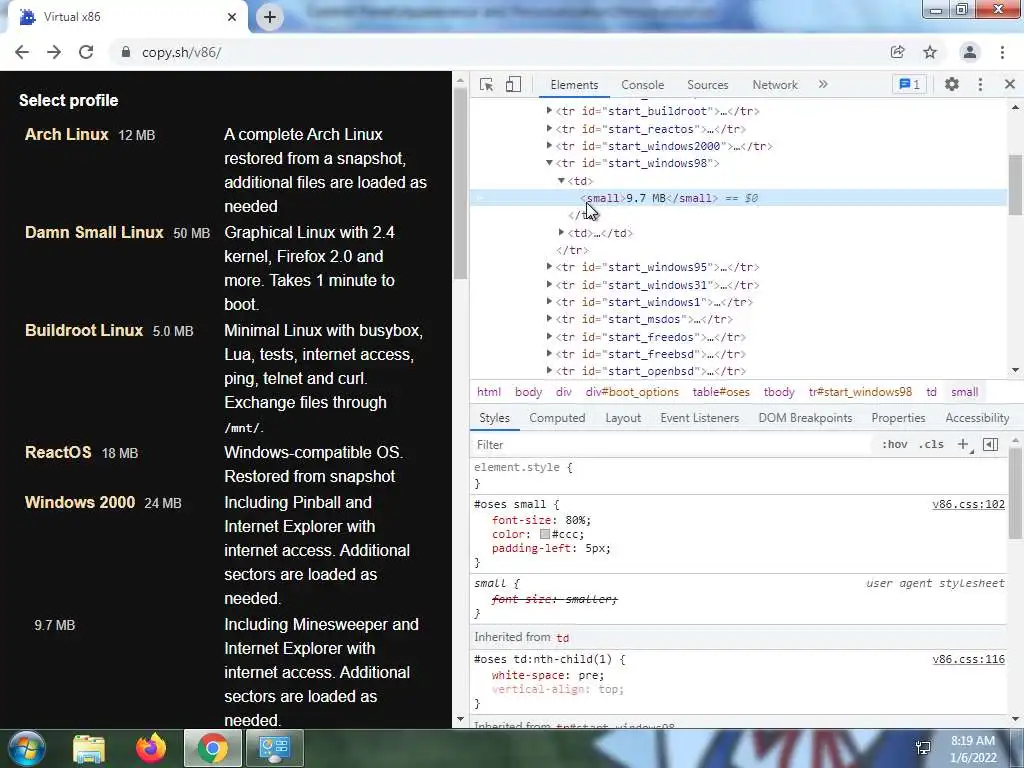Screen dimensions: 1024x768
Task: Open File Explorer from taskbar
Action: [89, 748]
